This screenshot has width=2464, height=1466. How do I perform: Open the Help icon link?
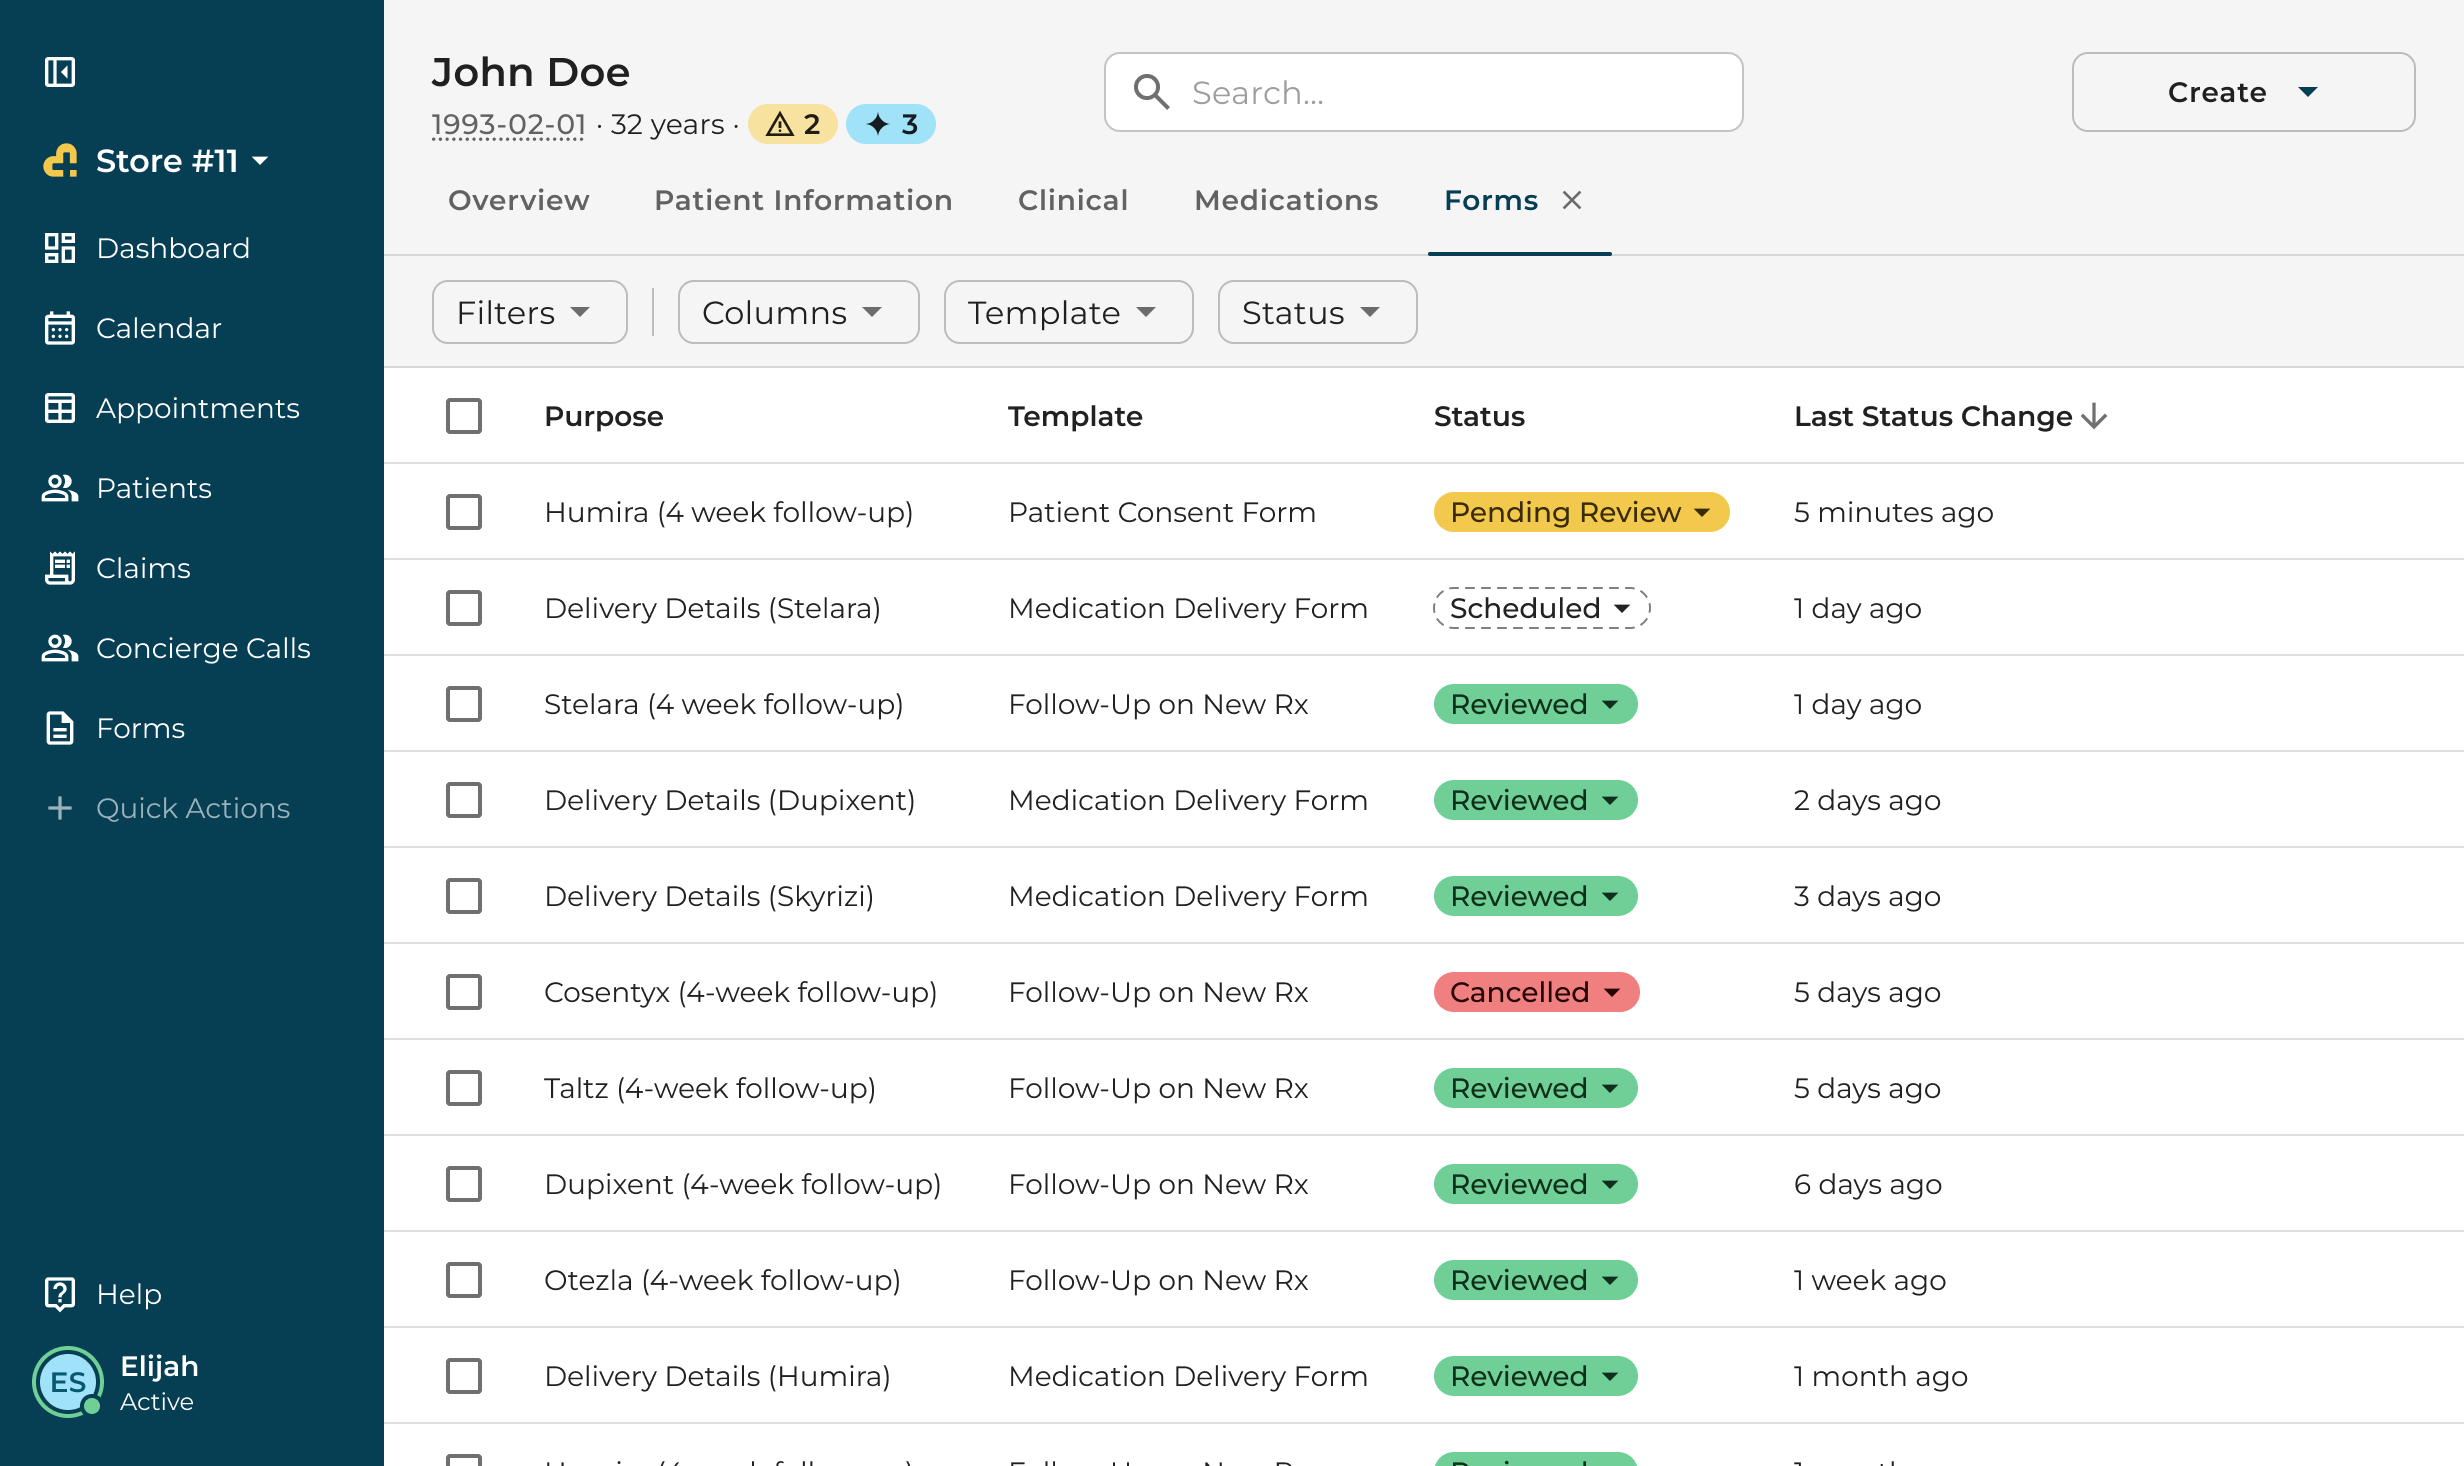coord(60,1294)
